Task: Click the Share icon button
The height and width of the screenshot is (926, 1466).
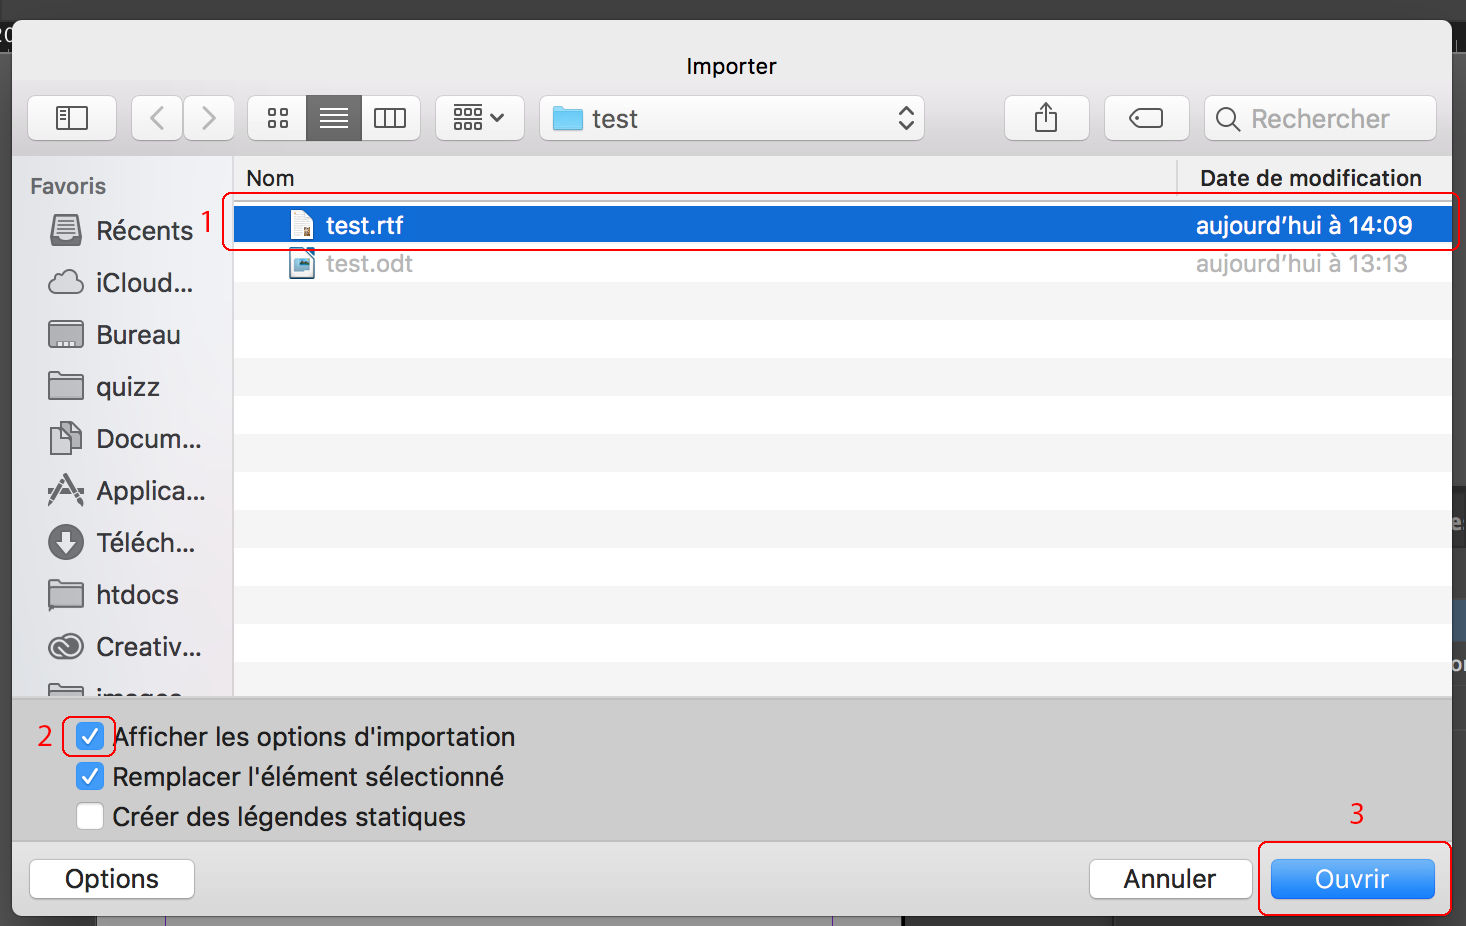Action: tap(1046, 118)
